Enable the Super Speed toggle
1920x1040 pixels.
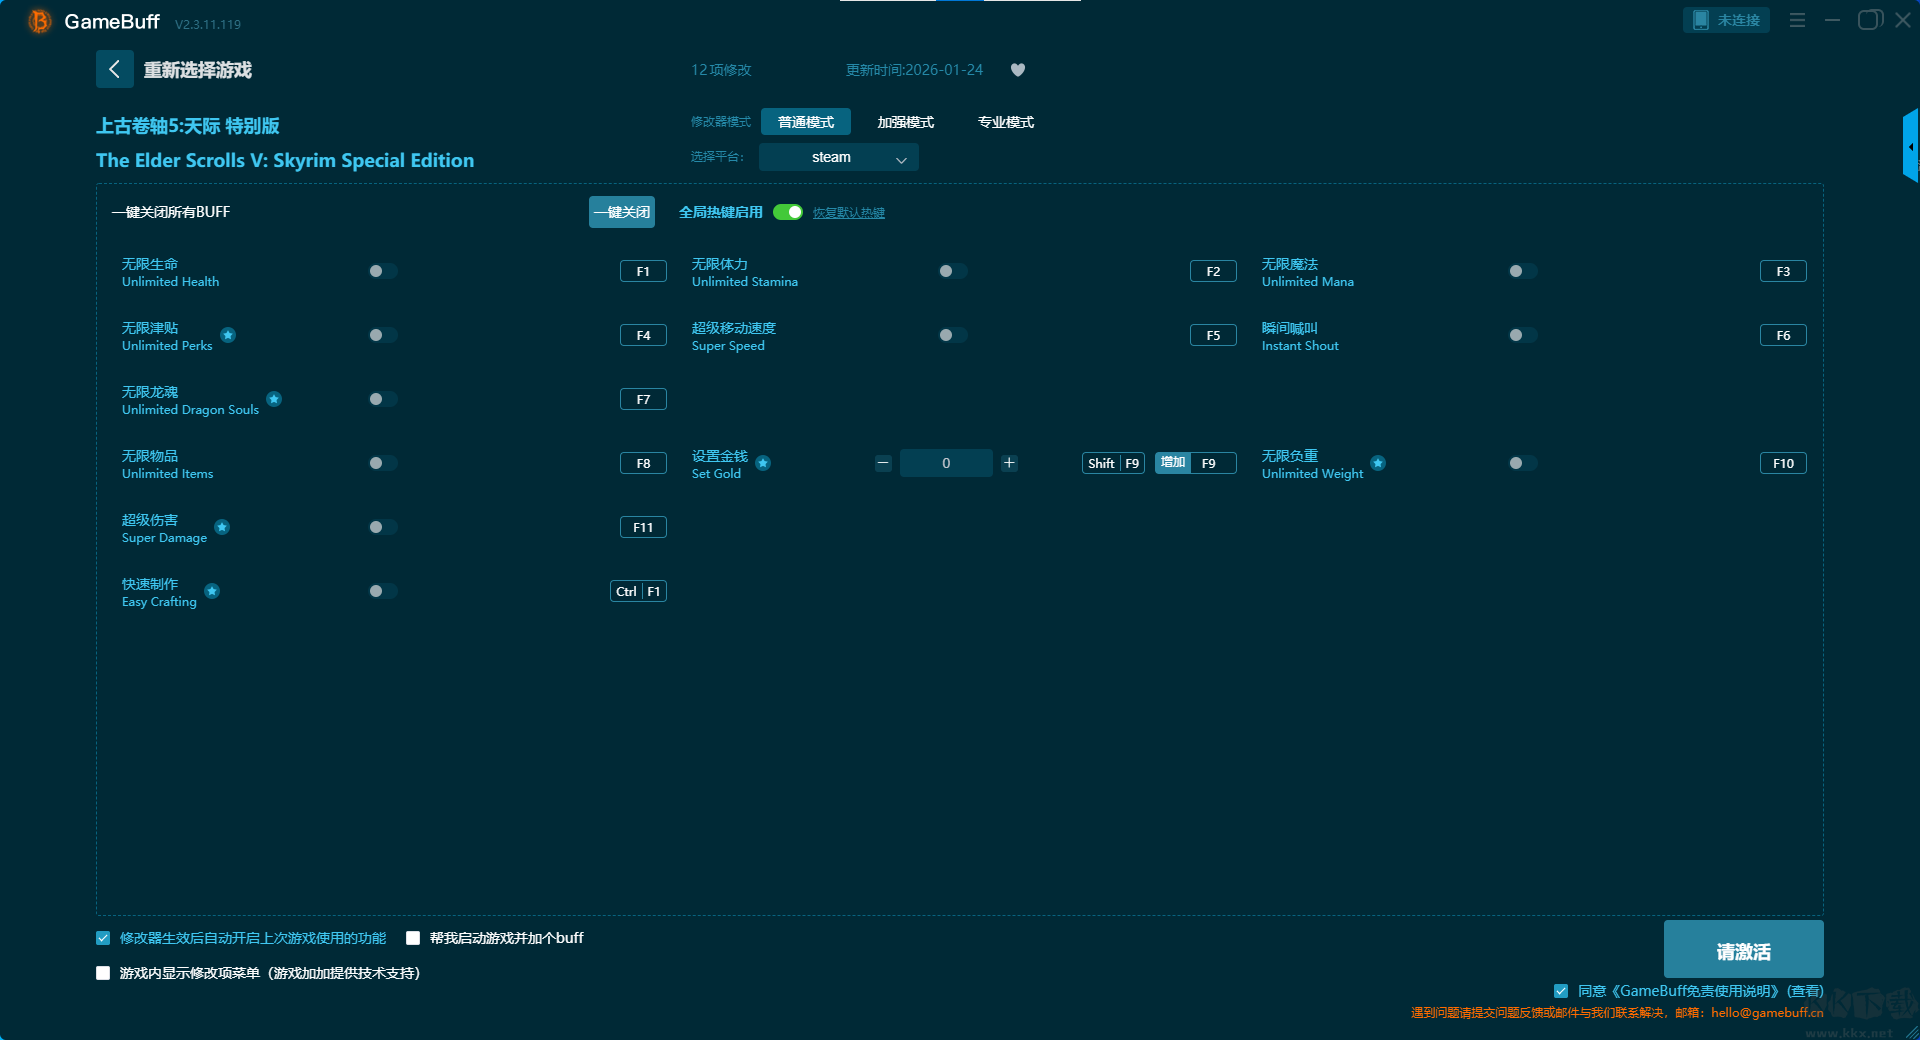[x=952, y=335]
